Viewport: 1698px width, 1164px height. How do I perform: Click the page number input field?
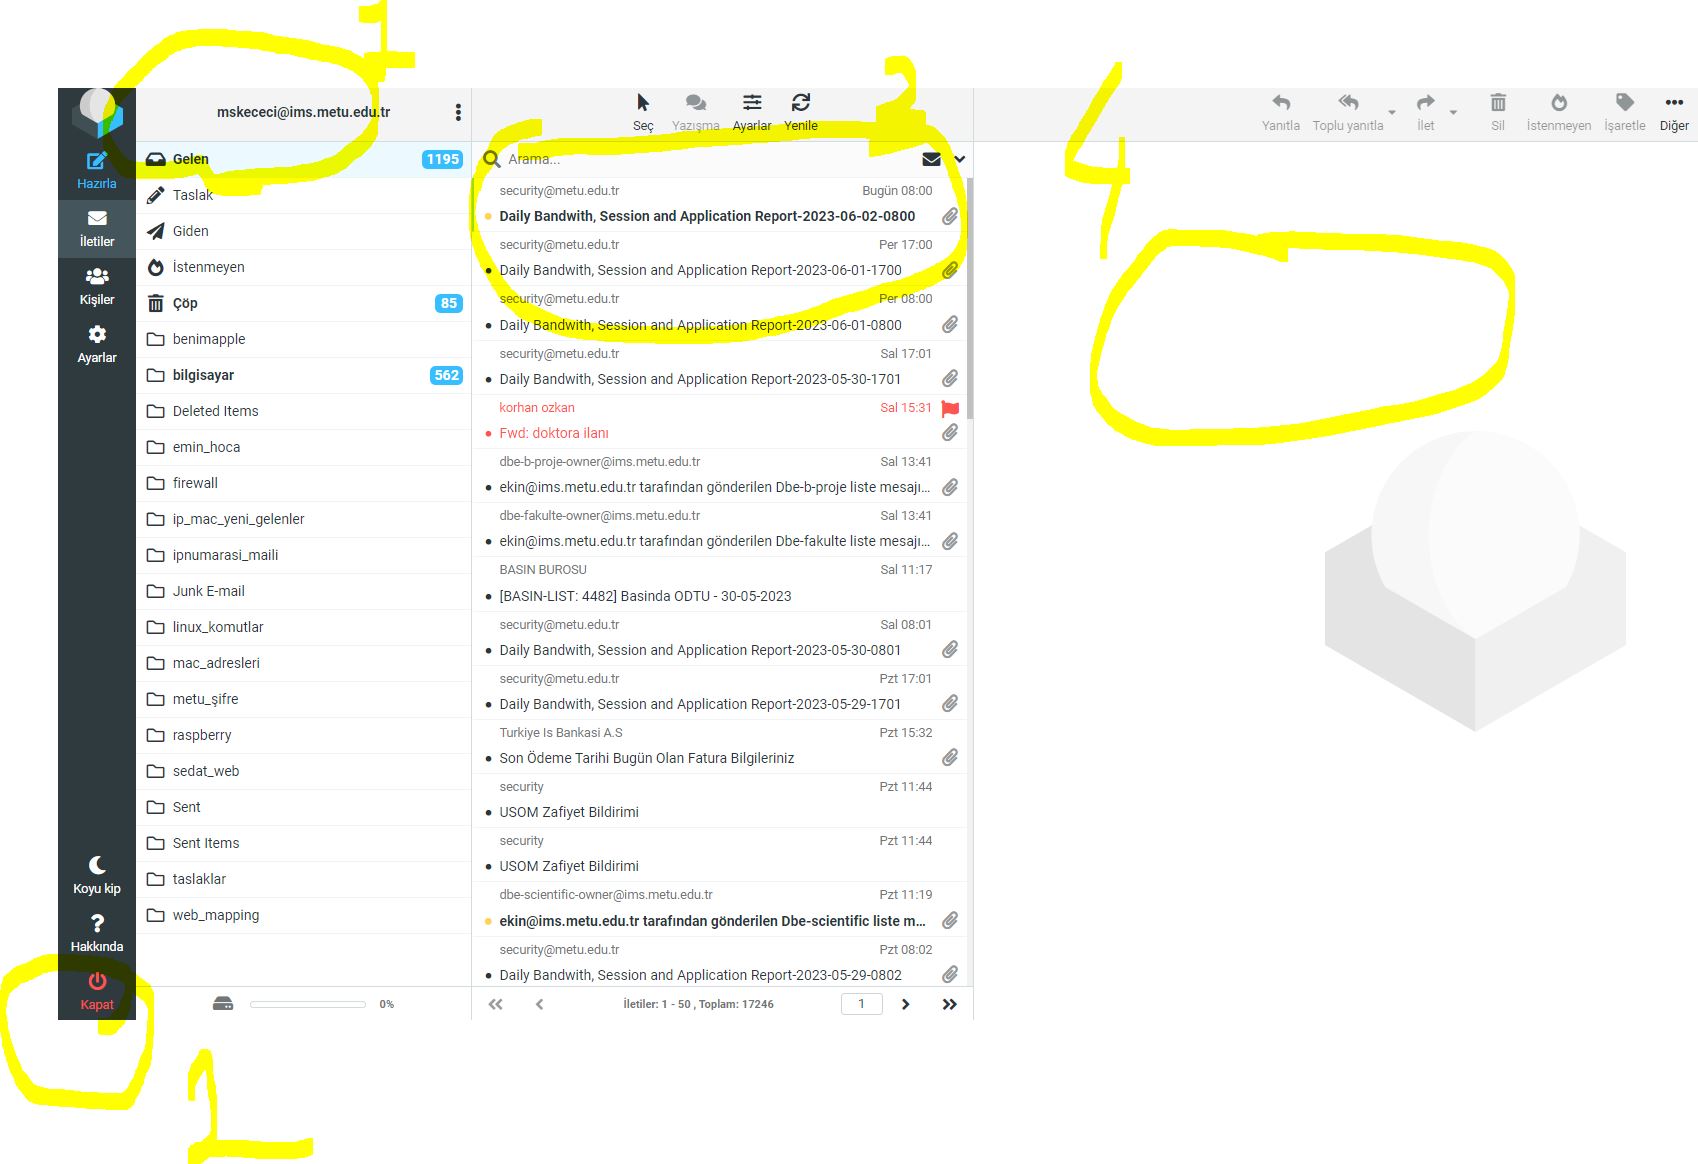click(x=861, y=1003)
